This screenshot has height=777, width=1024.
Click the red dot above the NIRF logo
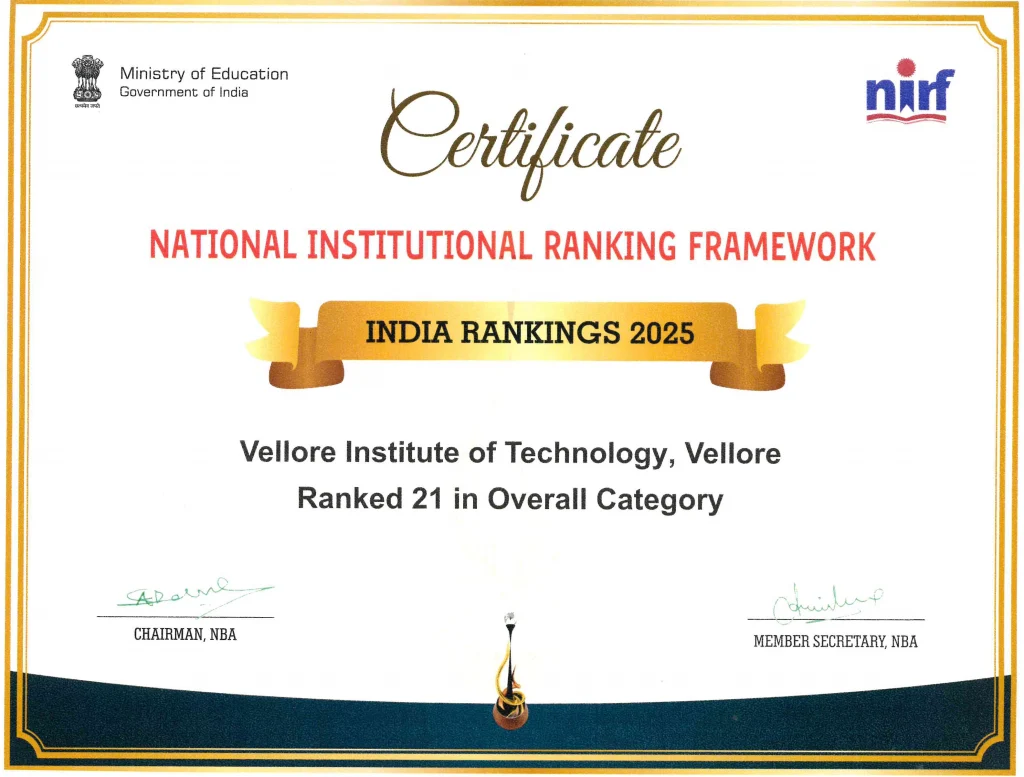(905, 67)
